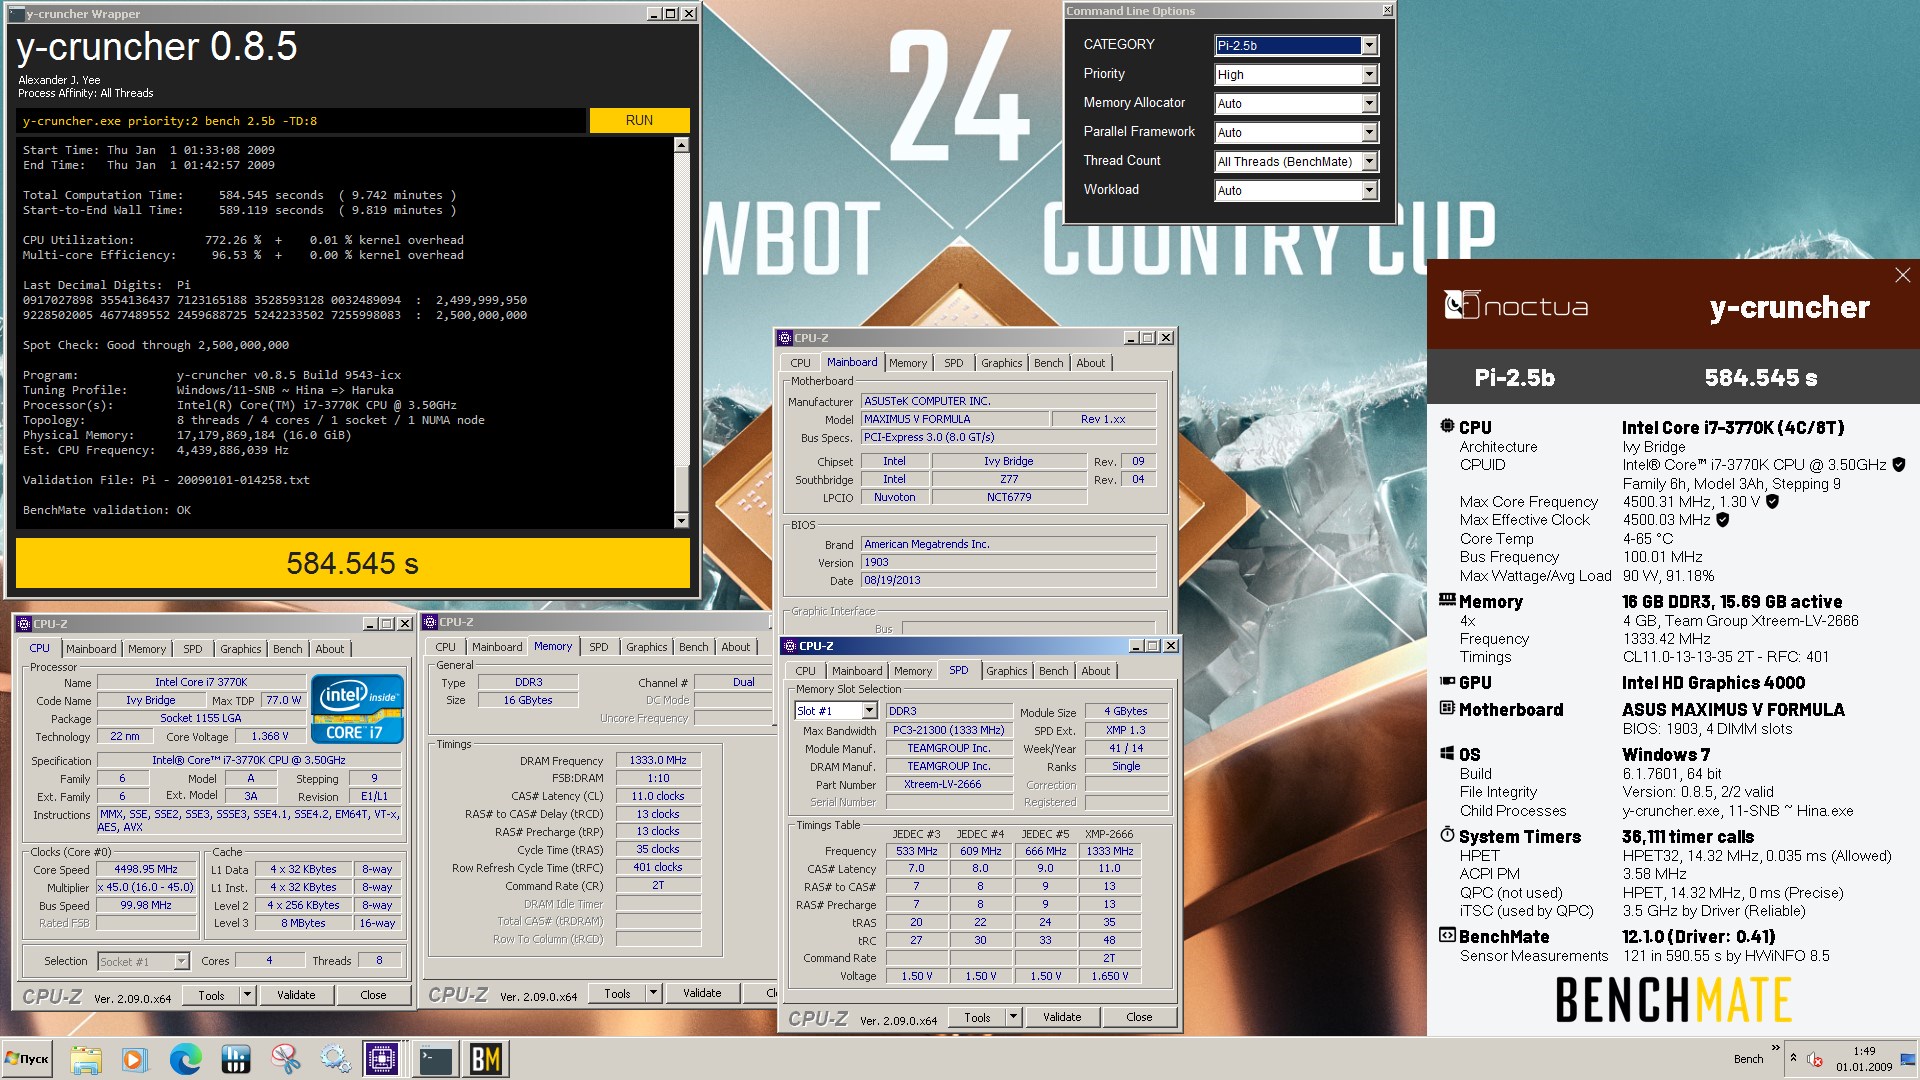Open the Snipping Tool in taskbar
This screenshot has width=1920, height=1080.
point(285,1059)
